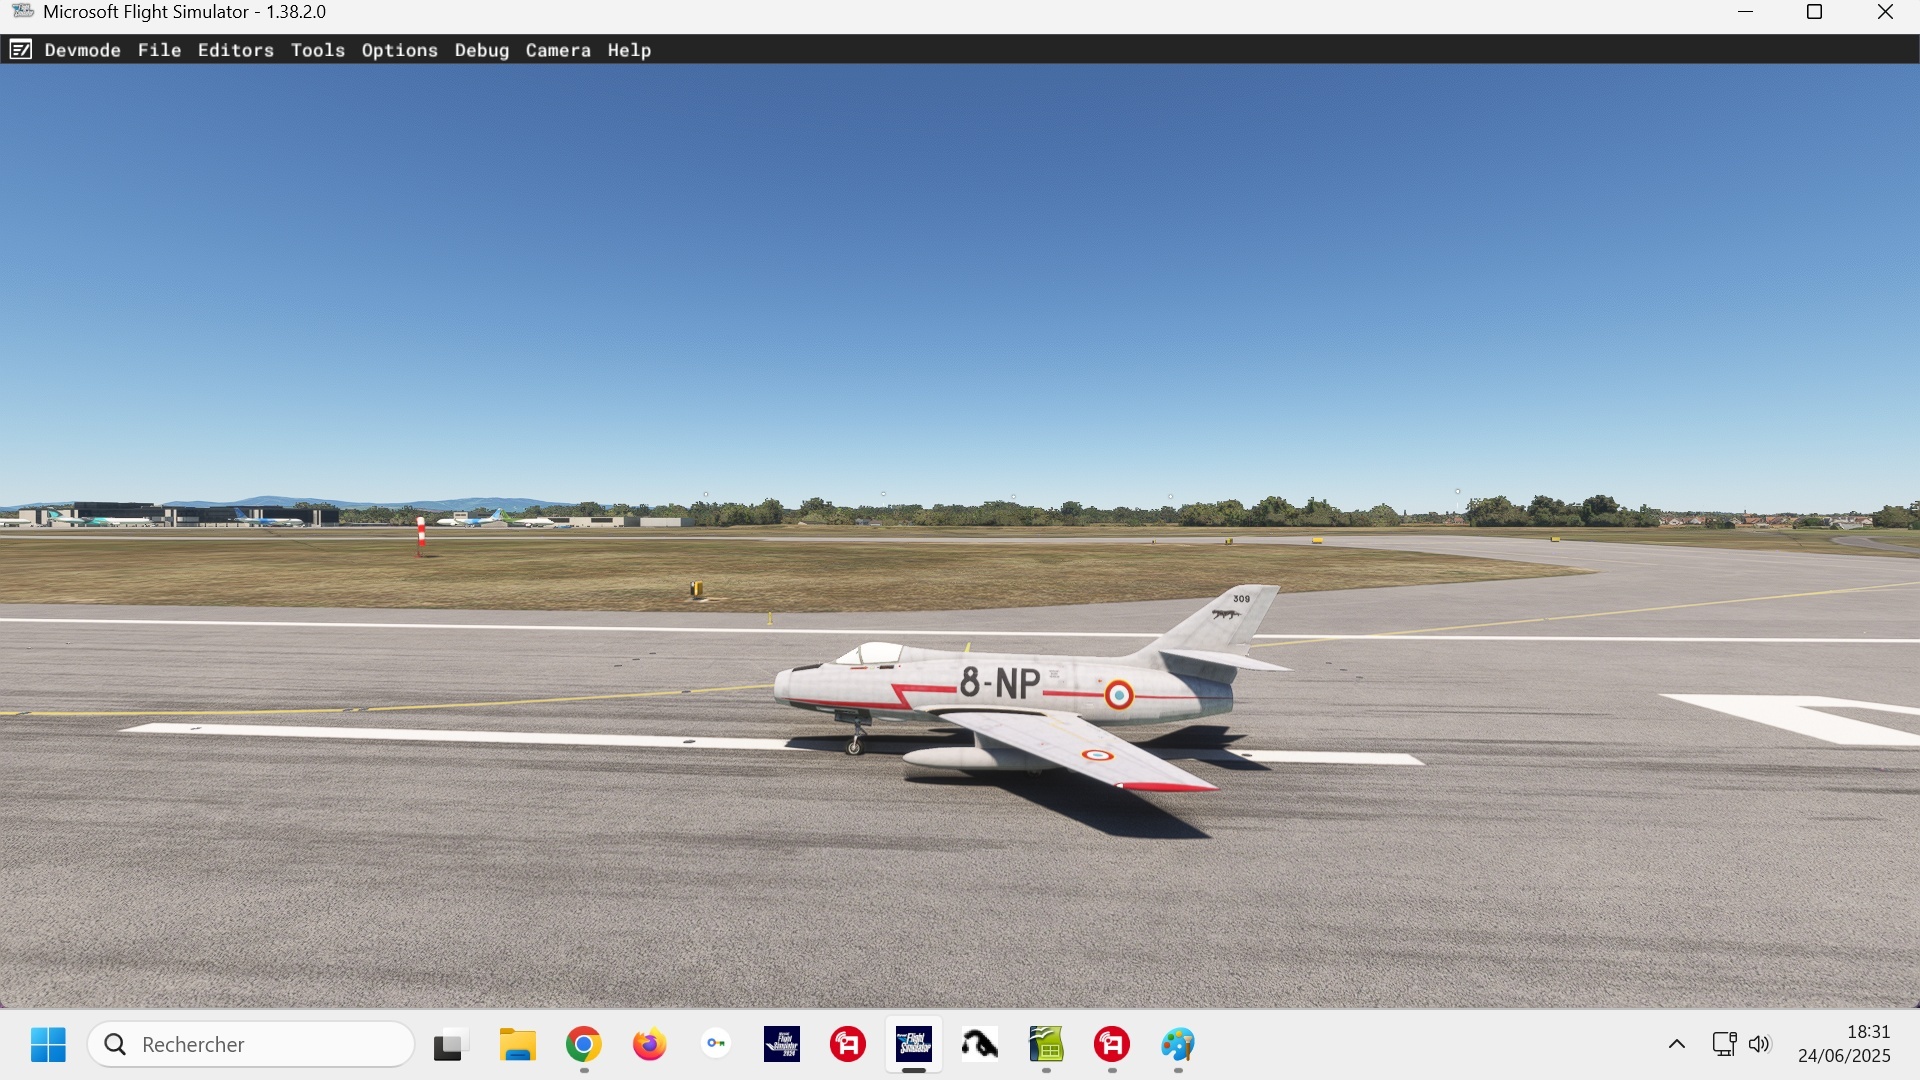Open the Devmode menu
This screenshot has height=1080, width=1920.
point(82,50)
